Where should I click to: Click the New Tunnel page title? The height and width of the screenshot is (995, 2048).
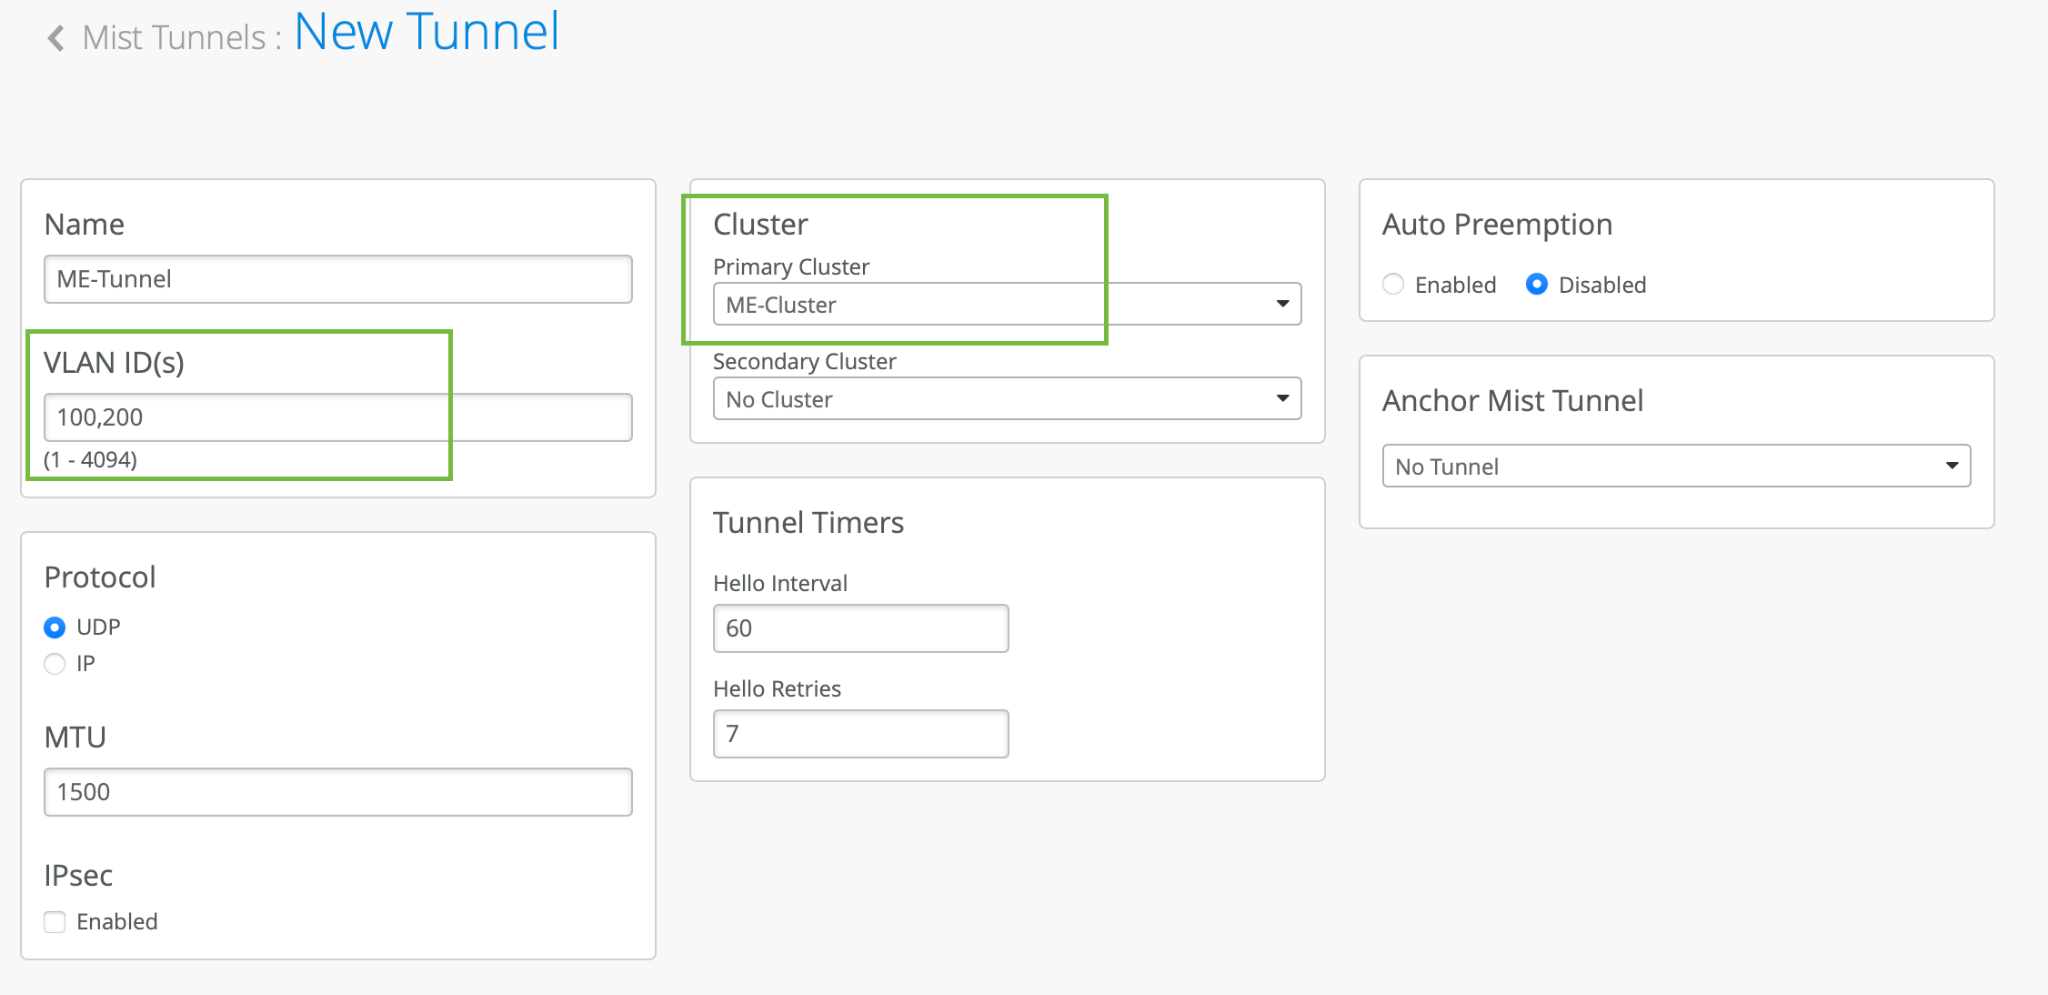[427, 32]
